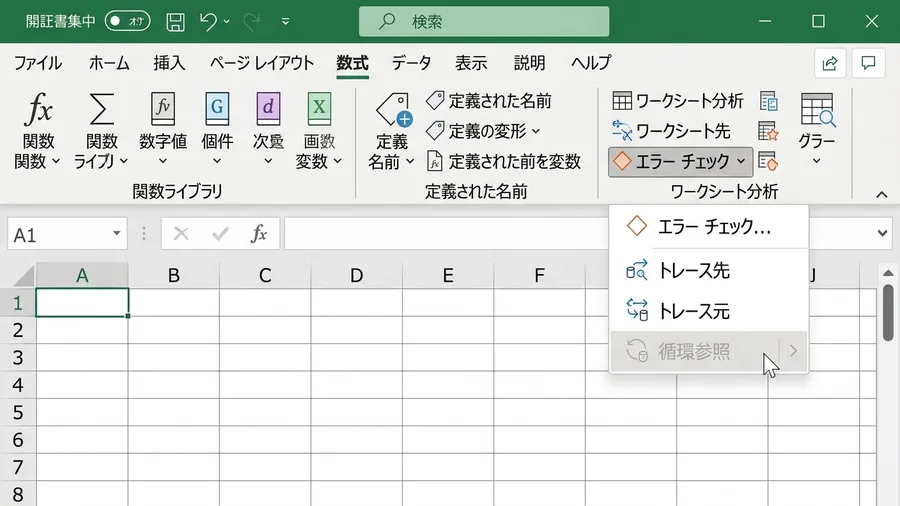Expand the 関数ライブラリ sigma dropdown arrow
900x506 pixels.
[x=123, y=162]
